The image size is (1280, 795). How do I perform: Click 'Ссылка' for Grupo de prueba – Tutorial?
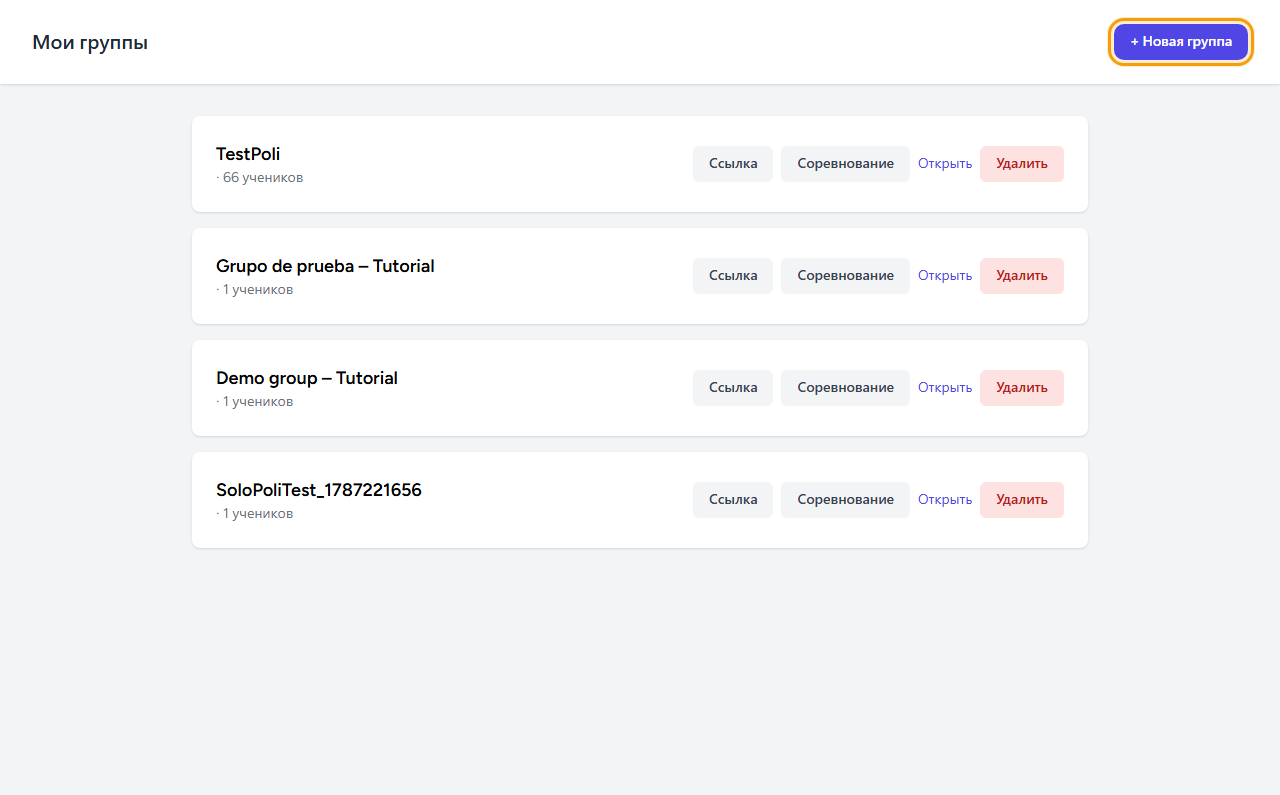(x=733, y=276)
